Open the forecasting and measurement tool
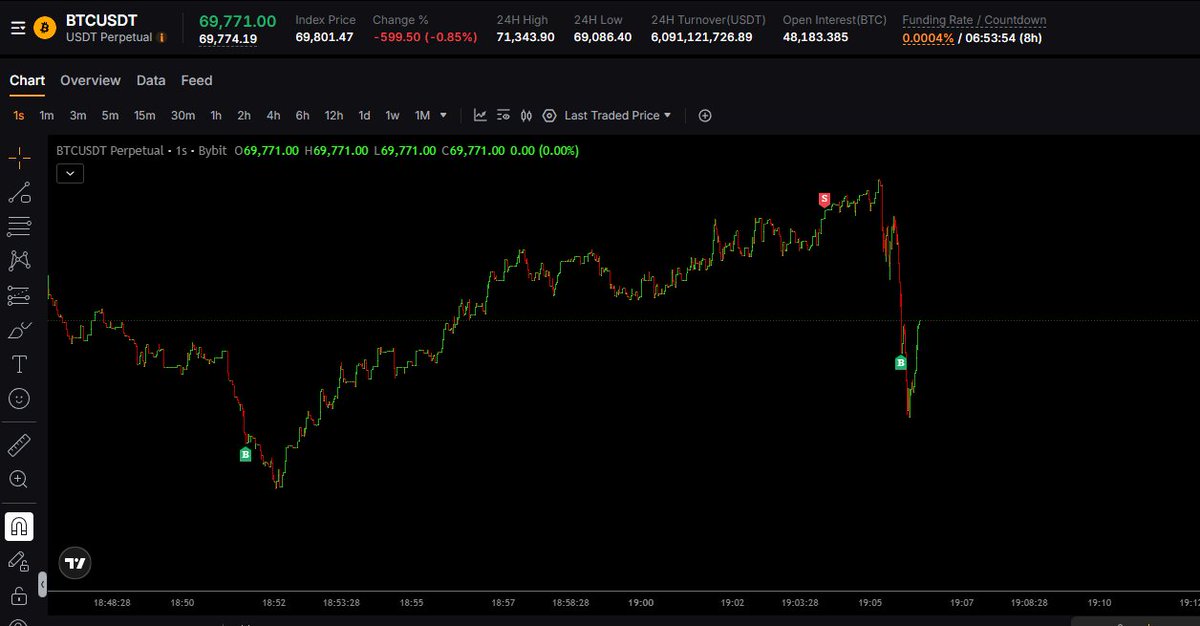Screen dimensions: 1200x626 [x=19, y=295]
